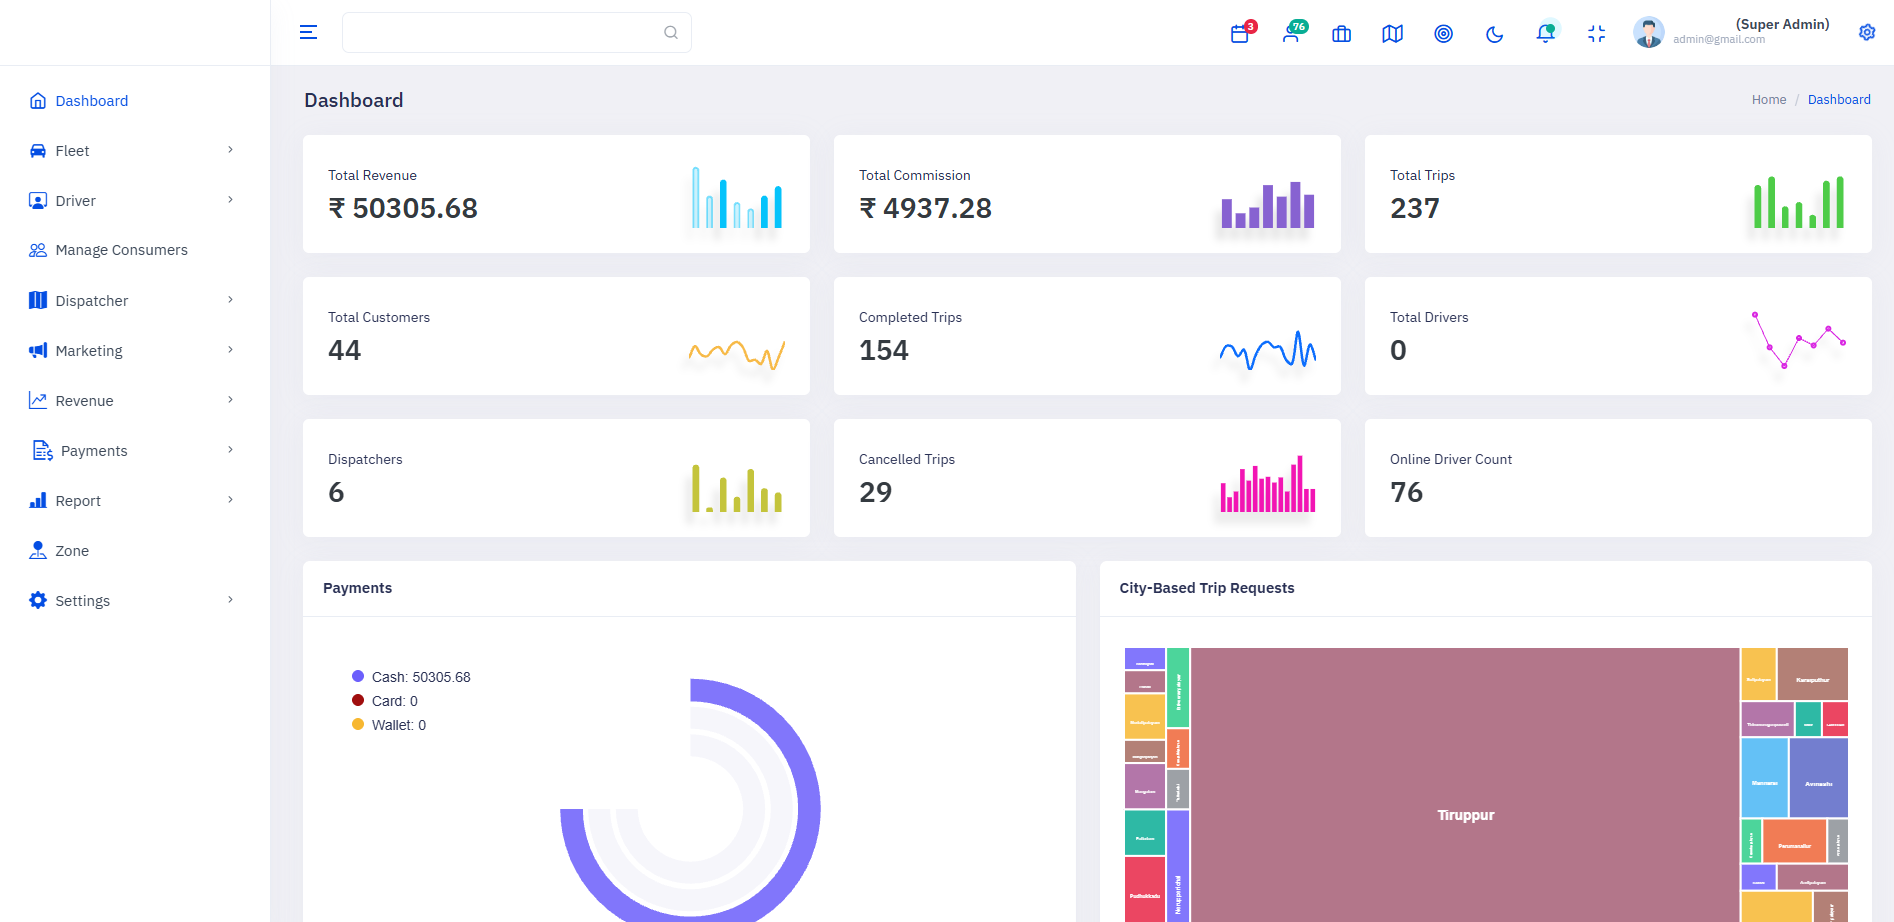Open the settings gear icon beside Super Admin
The width and height of the screenshot is (1894, 922).
point(1867,33)
